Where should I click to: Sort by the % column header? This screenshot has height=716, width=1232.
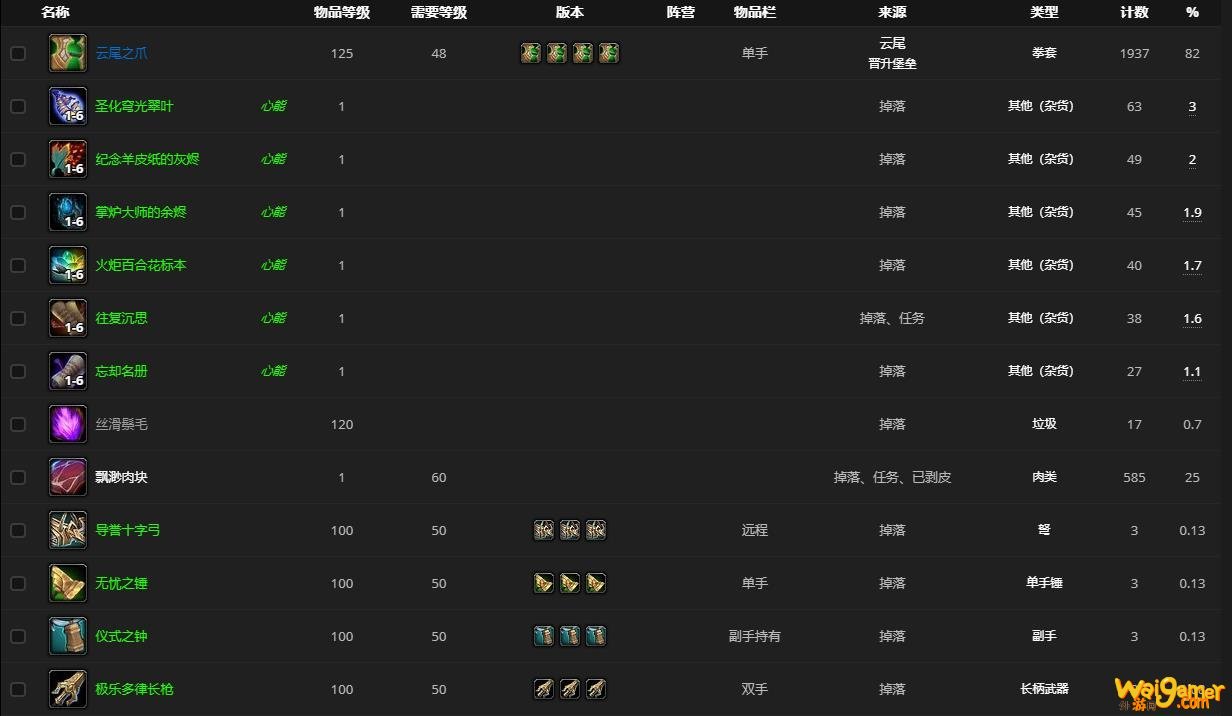[1192, 13]
